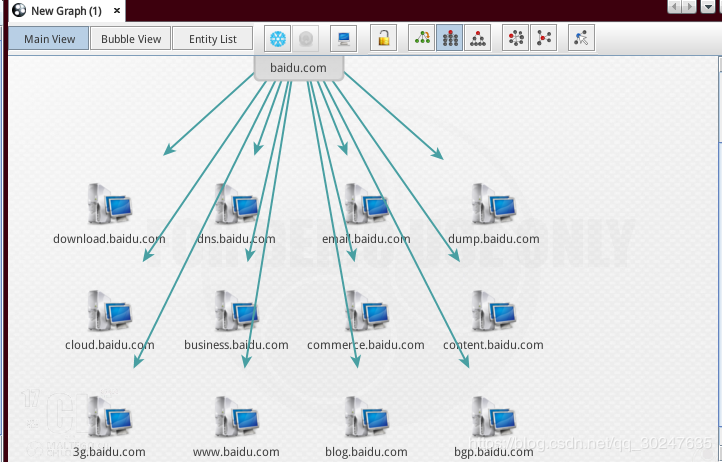
Task: Select the New Graph (1) tab
Action: [66, 11]
